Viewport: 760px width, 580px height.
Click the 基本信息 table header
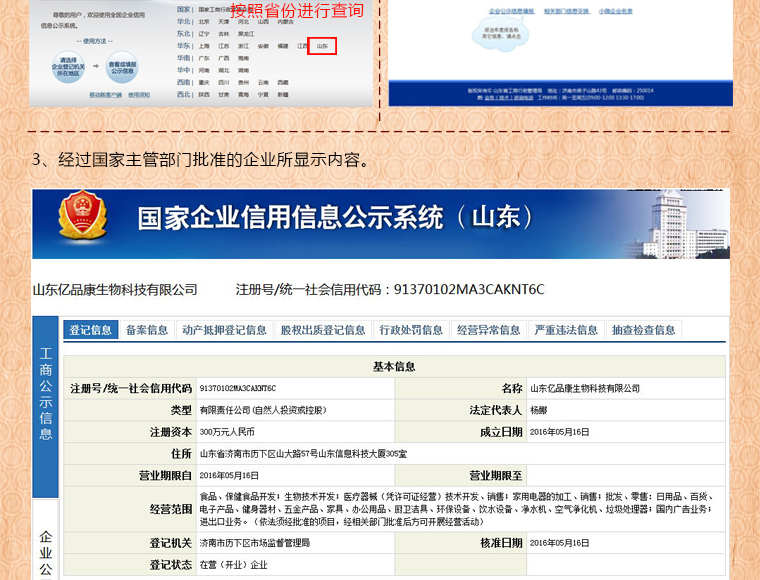(394, 366)
